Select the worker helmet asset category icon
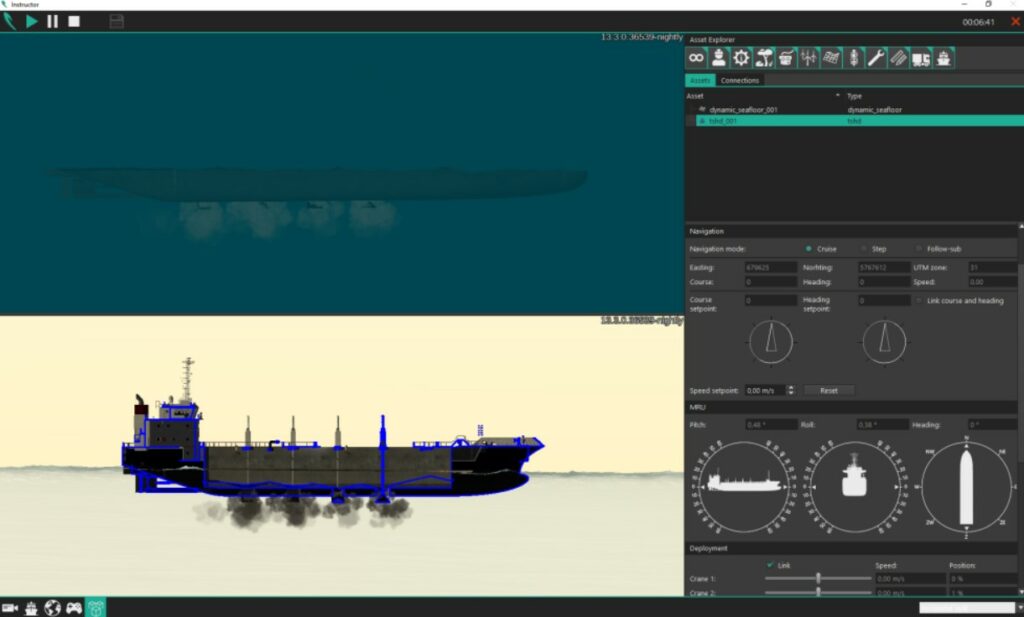The image size is (1024, 617). tap(719, 59)
